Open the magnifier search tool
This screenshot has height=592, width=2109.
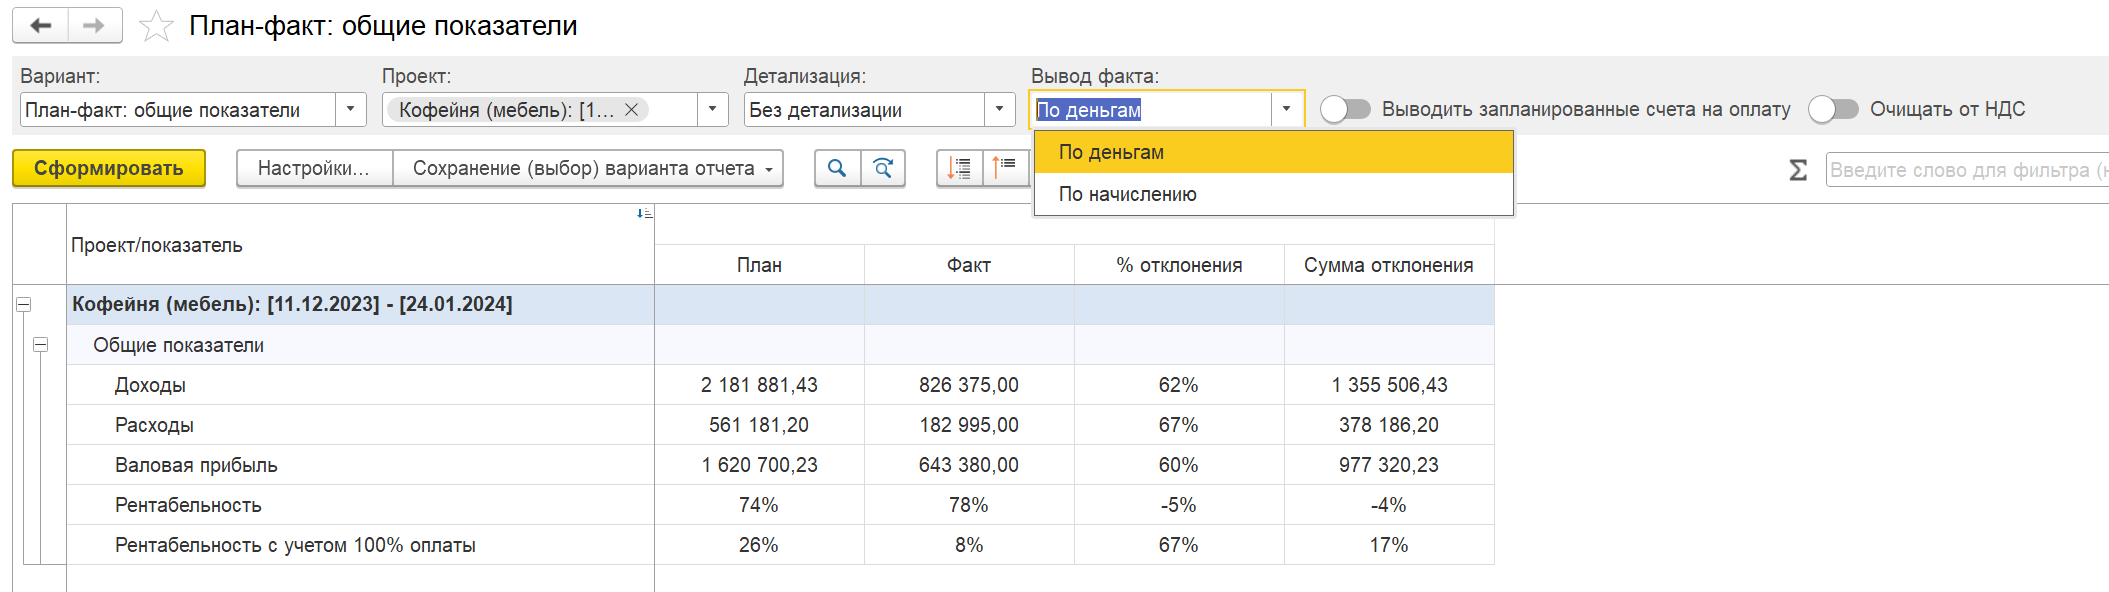(x=837, y=168)
